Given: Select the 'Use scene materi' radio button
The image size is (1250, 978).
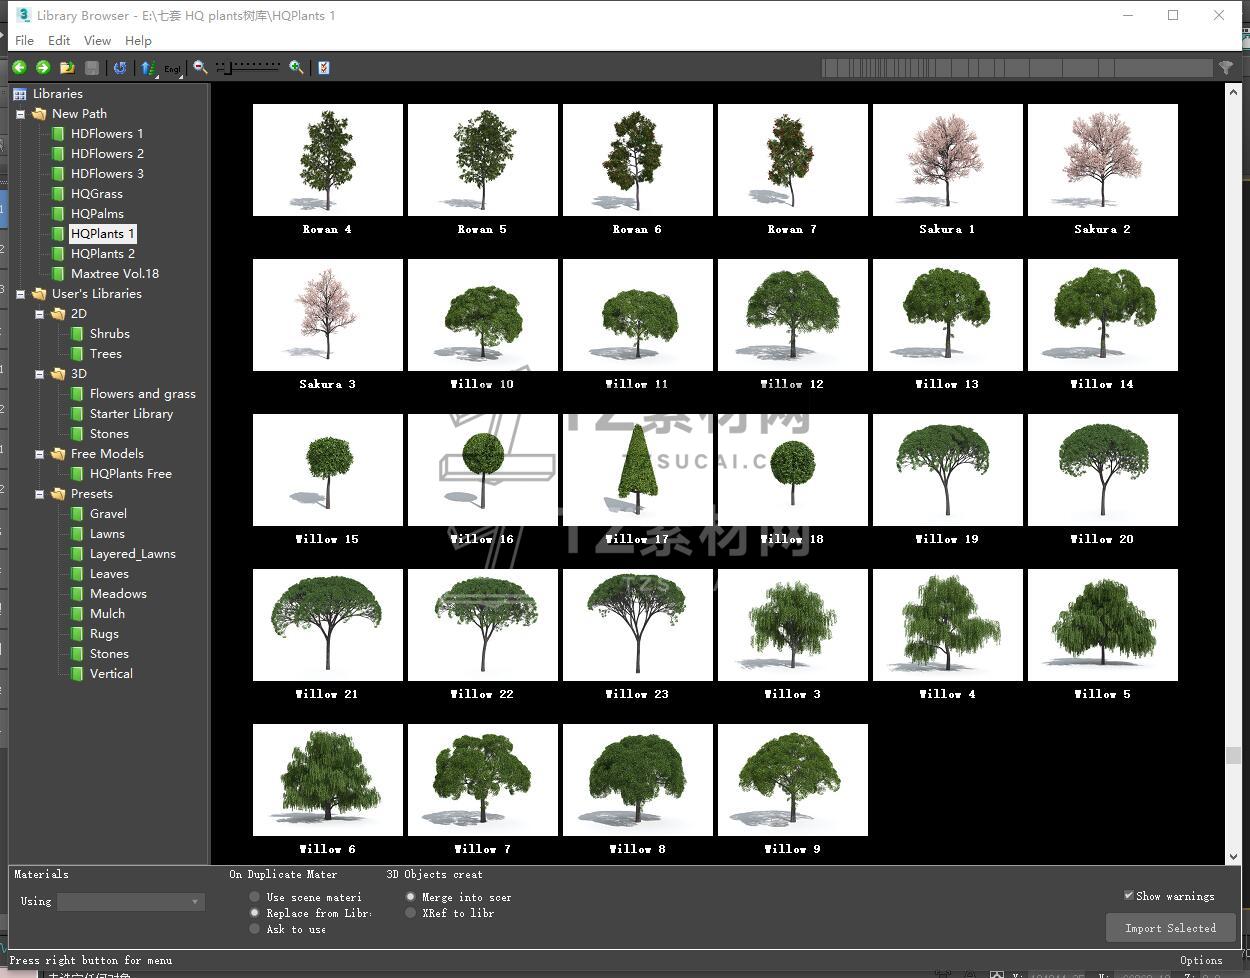Looking at the screenshot, I should (255, 897).
